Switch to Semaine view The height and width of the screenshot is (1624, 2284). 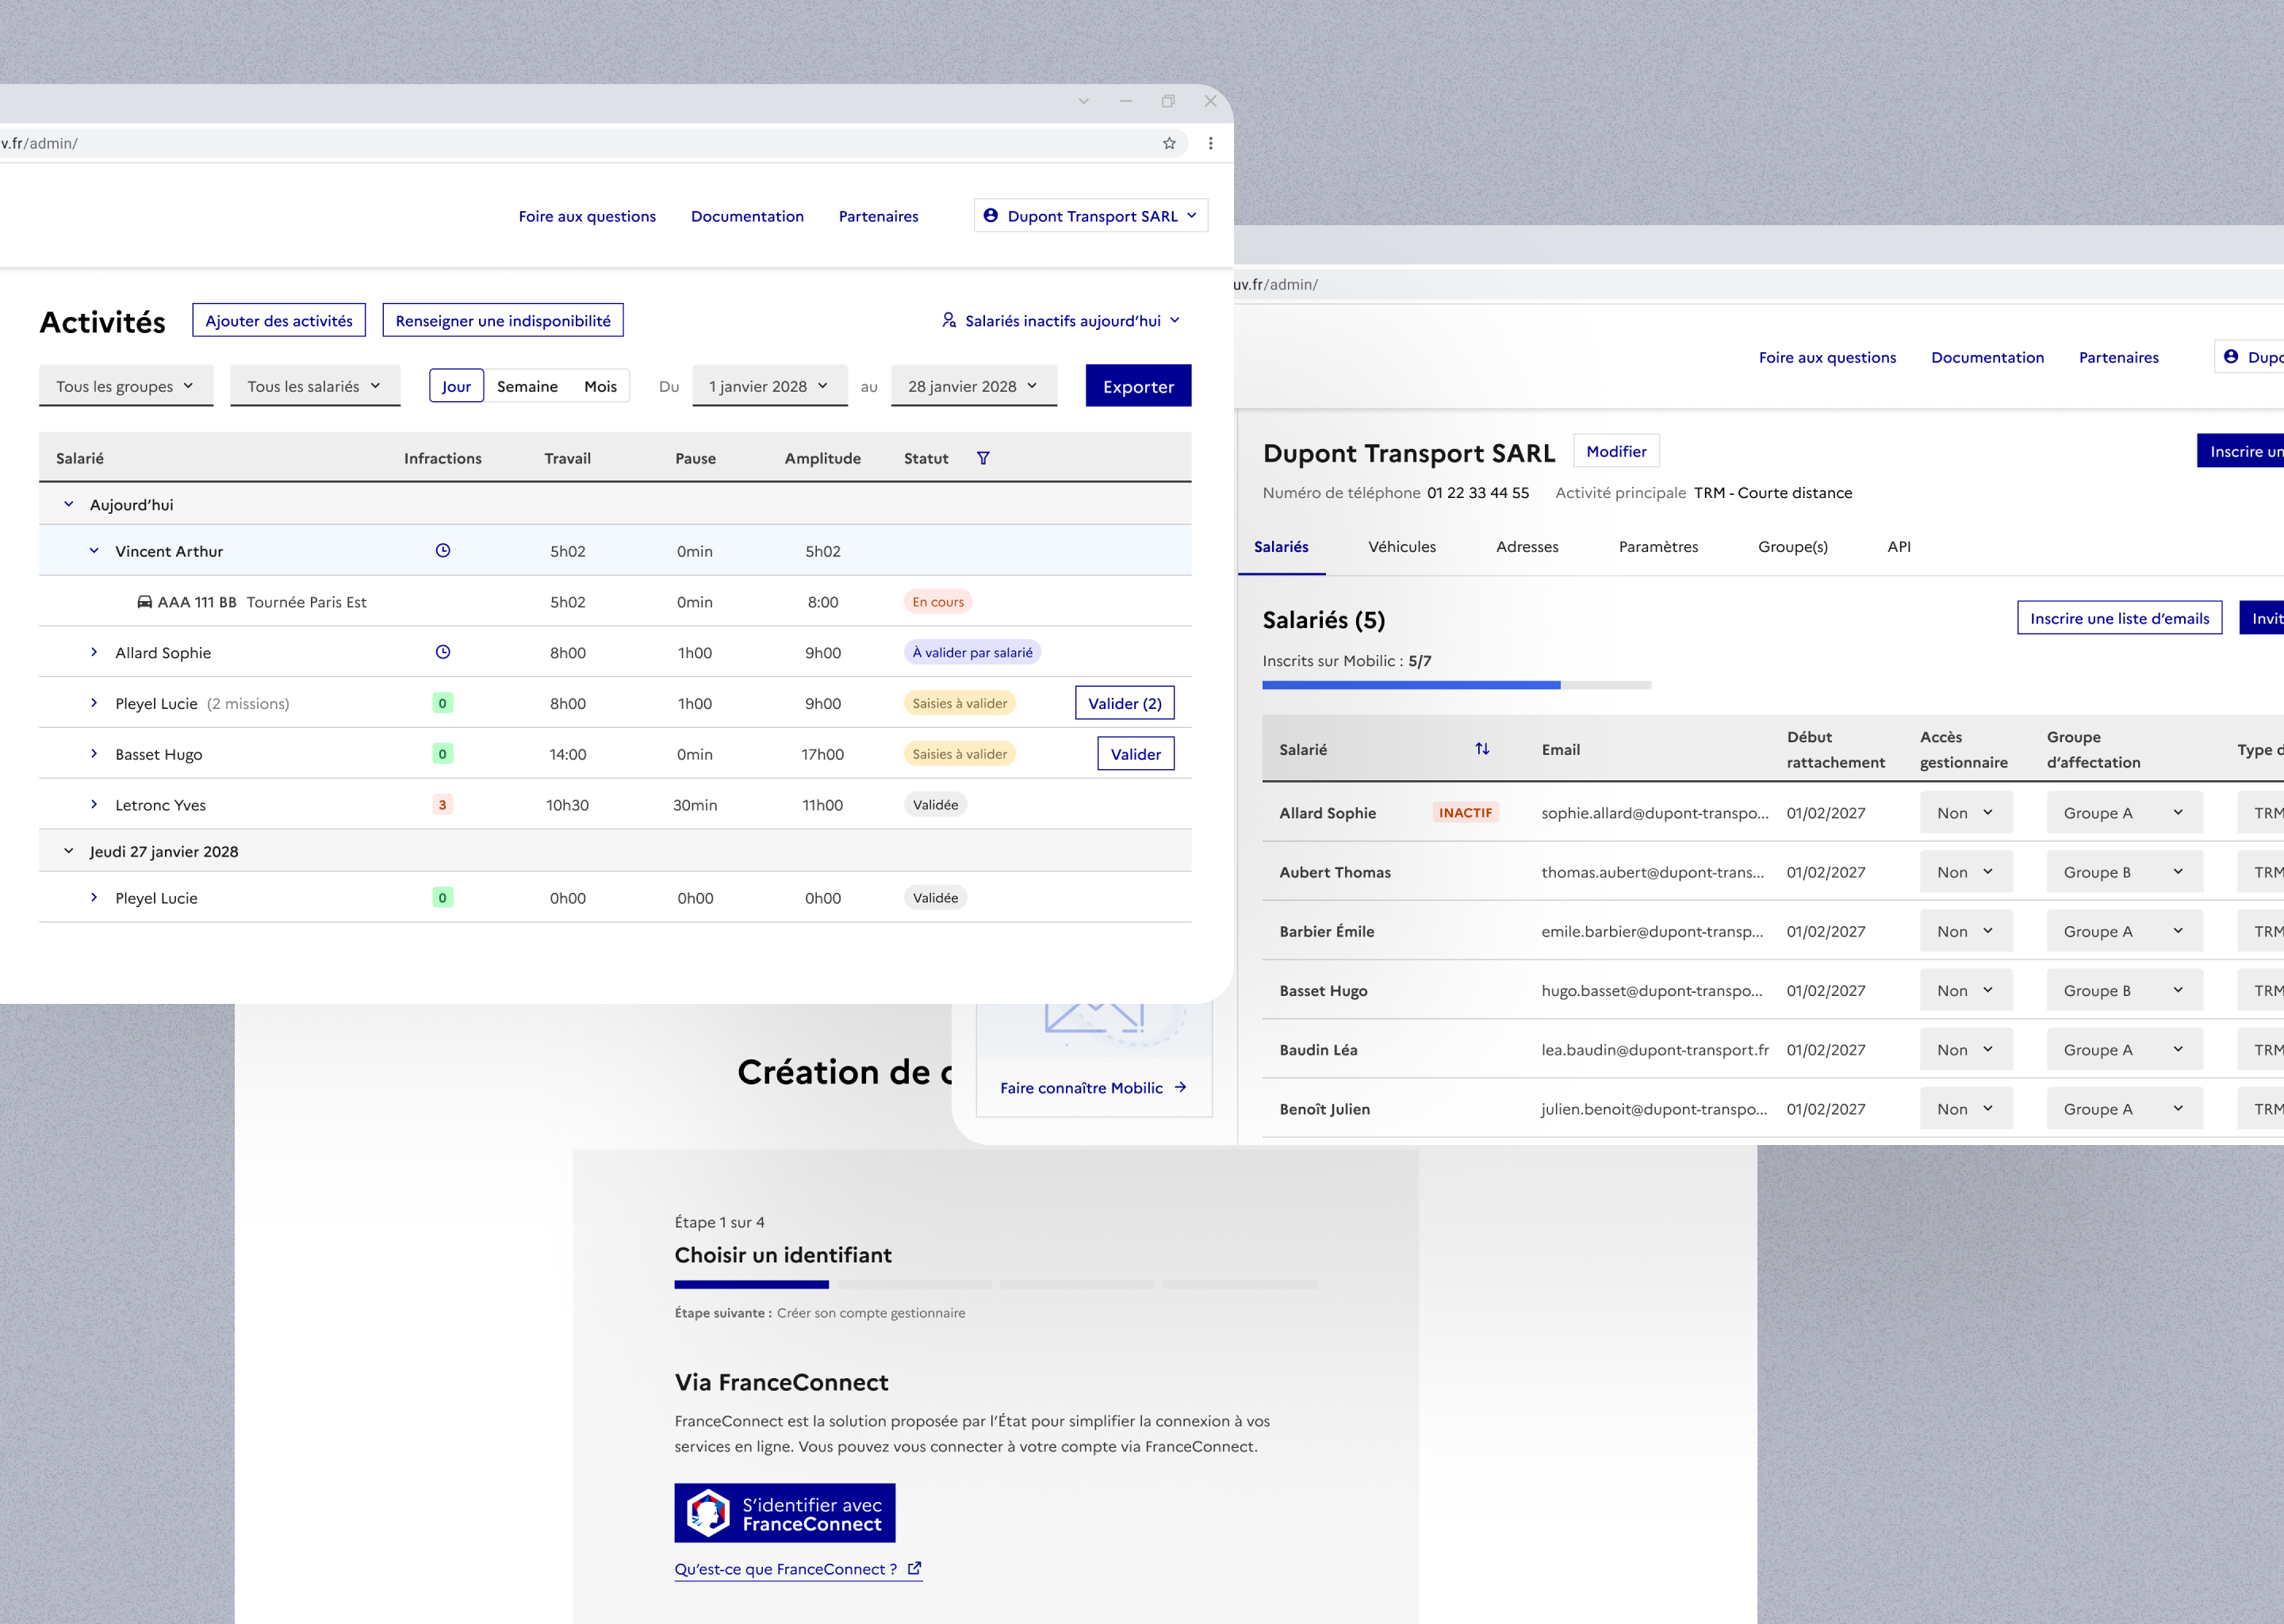click(x=527, y=386)
